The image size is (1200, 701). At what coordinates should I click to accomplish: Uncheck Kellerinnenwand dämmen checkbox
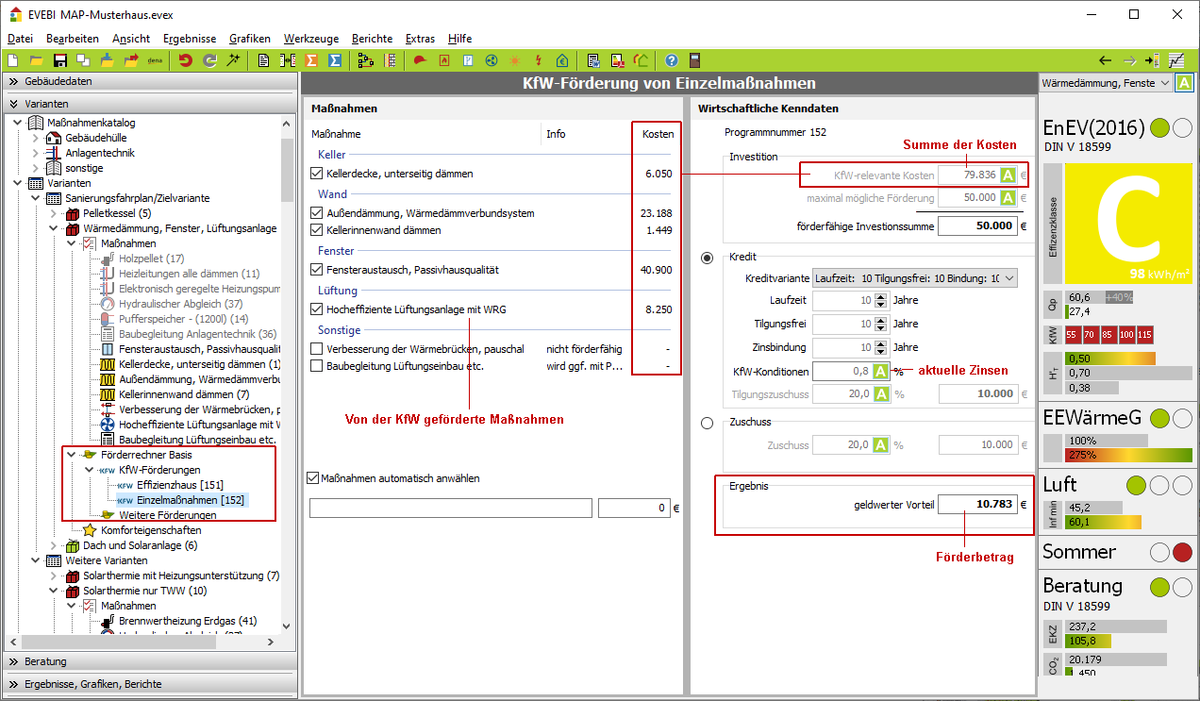click(x=317, y=230)
